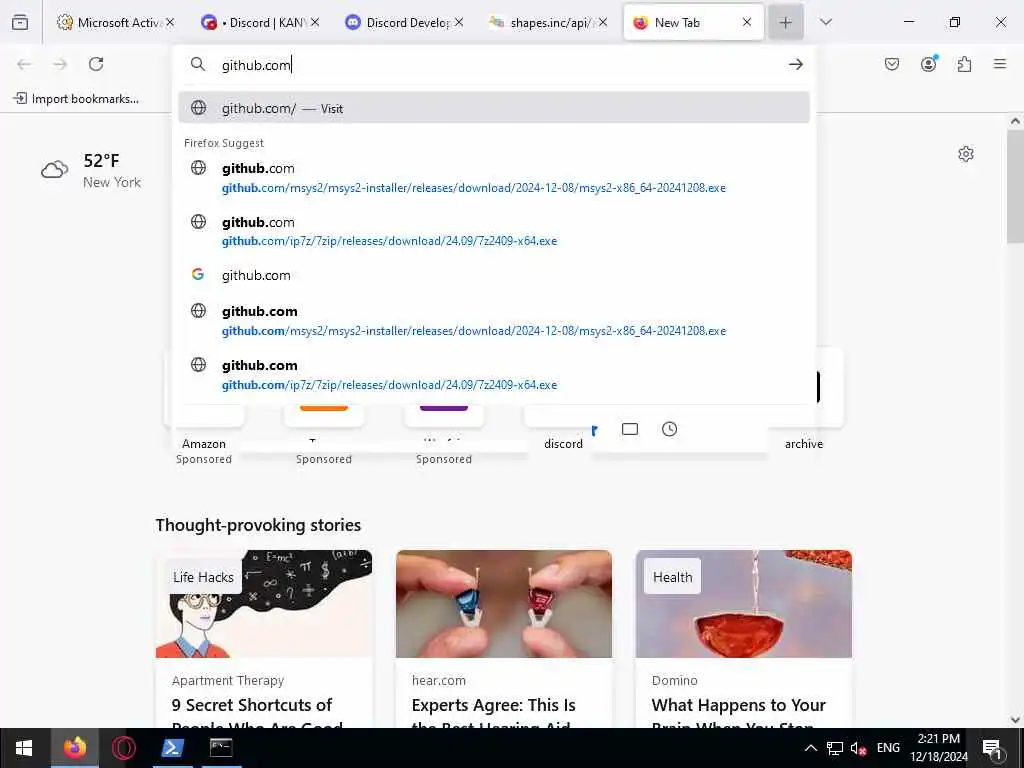
Task: Go back one page
Action: 24,64
